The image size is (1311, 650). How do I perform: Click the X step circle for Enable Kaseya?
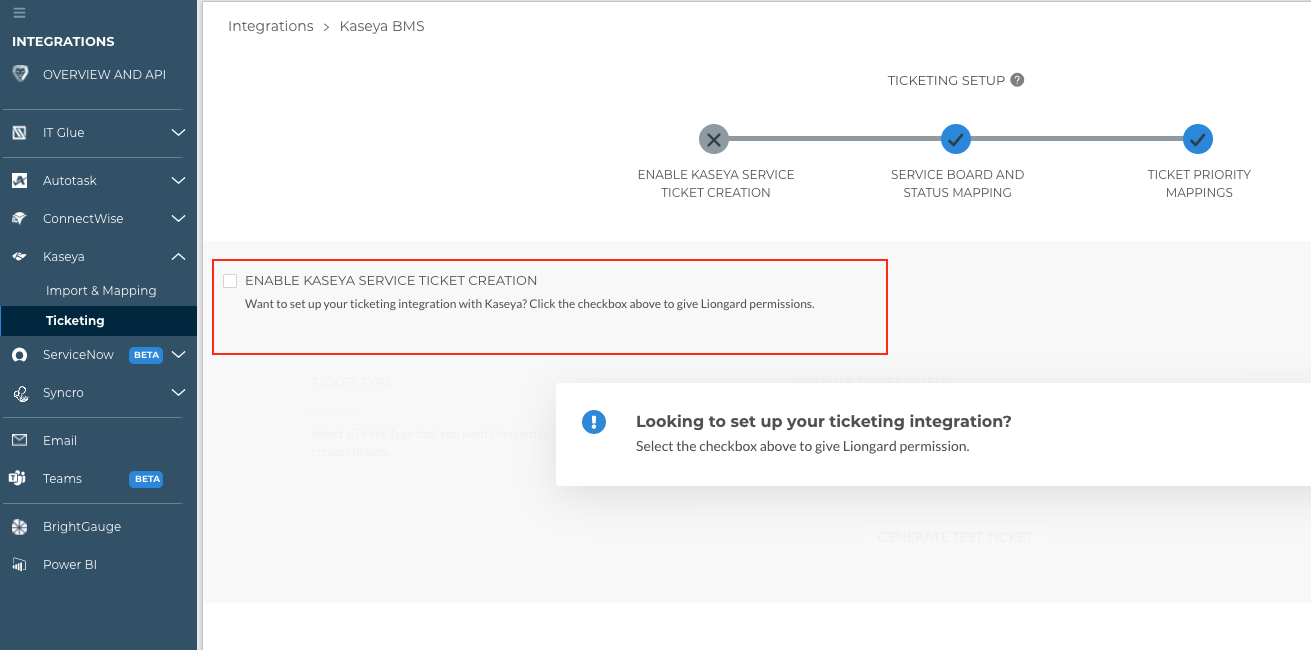pyautogui.click(x=714, y=139)
